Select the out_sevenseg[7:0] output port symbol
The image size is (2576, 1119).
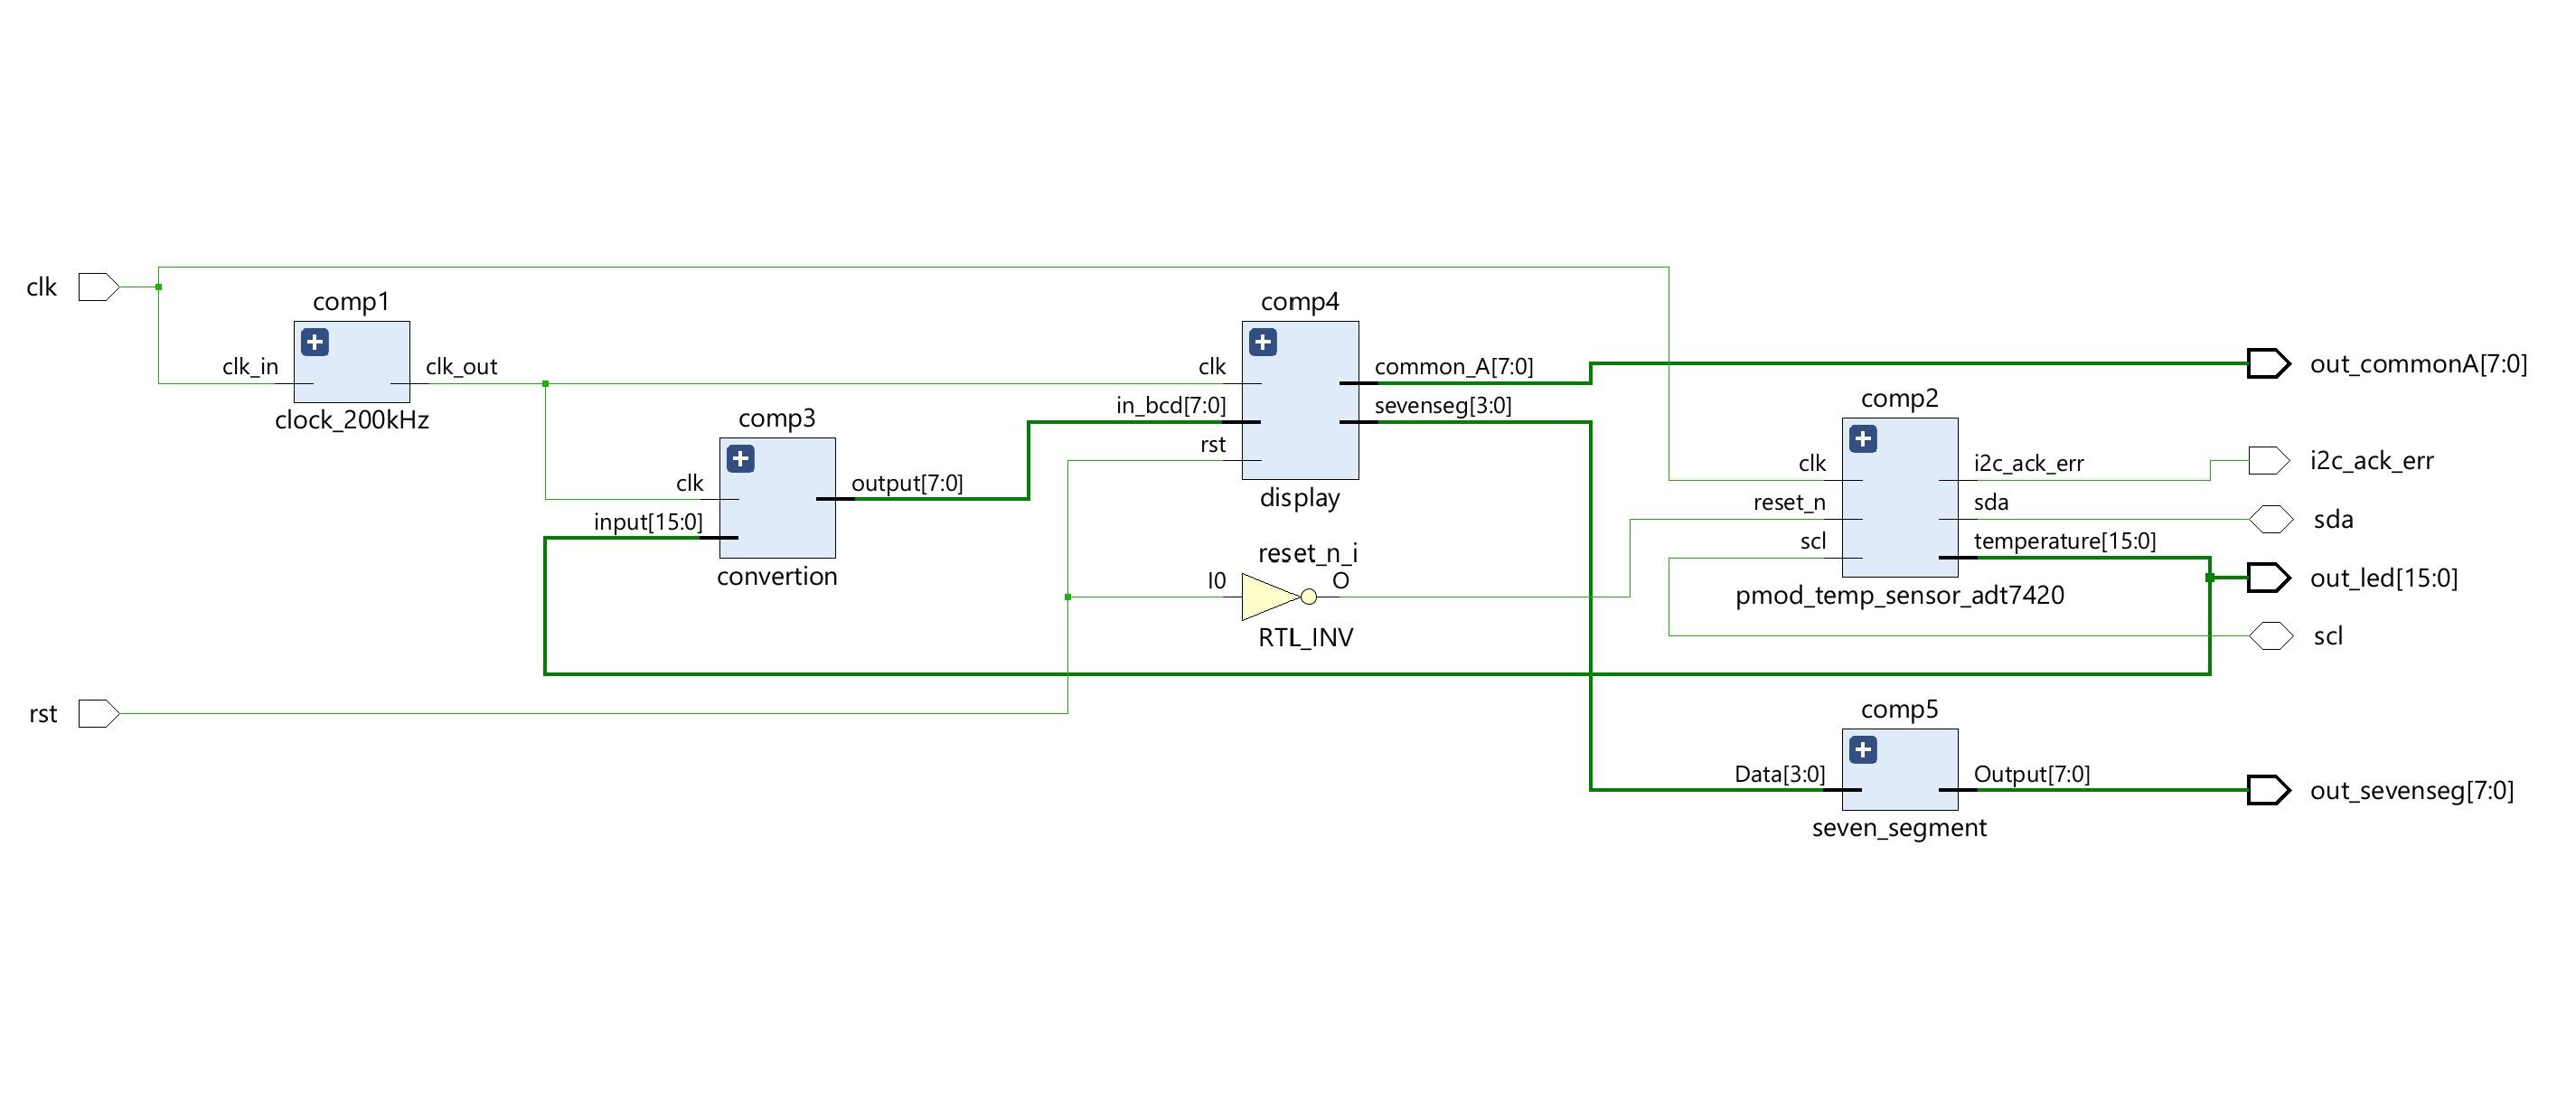pos(2268,791)
